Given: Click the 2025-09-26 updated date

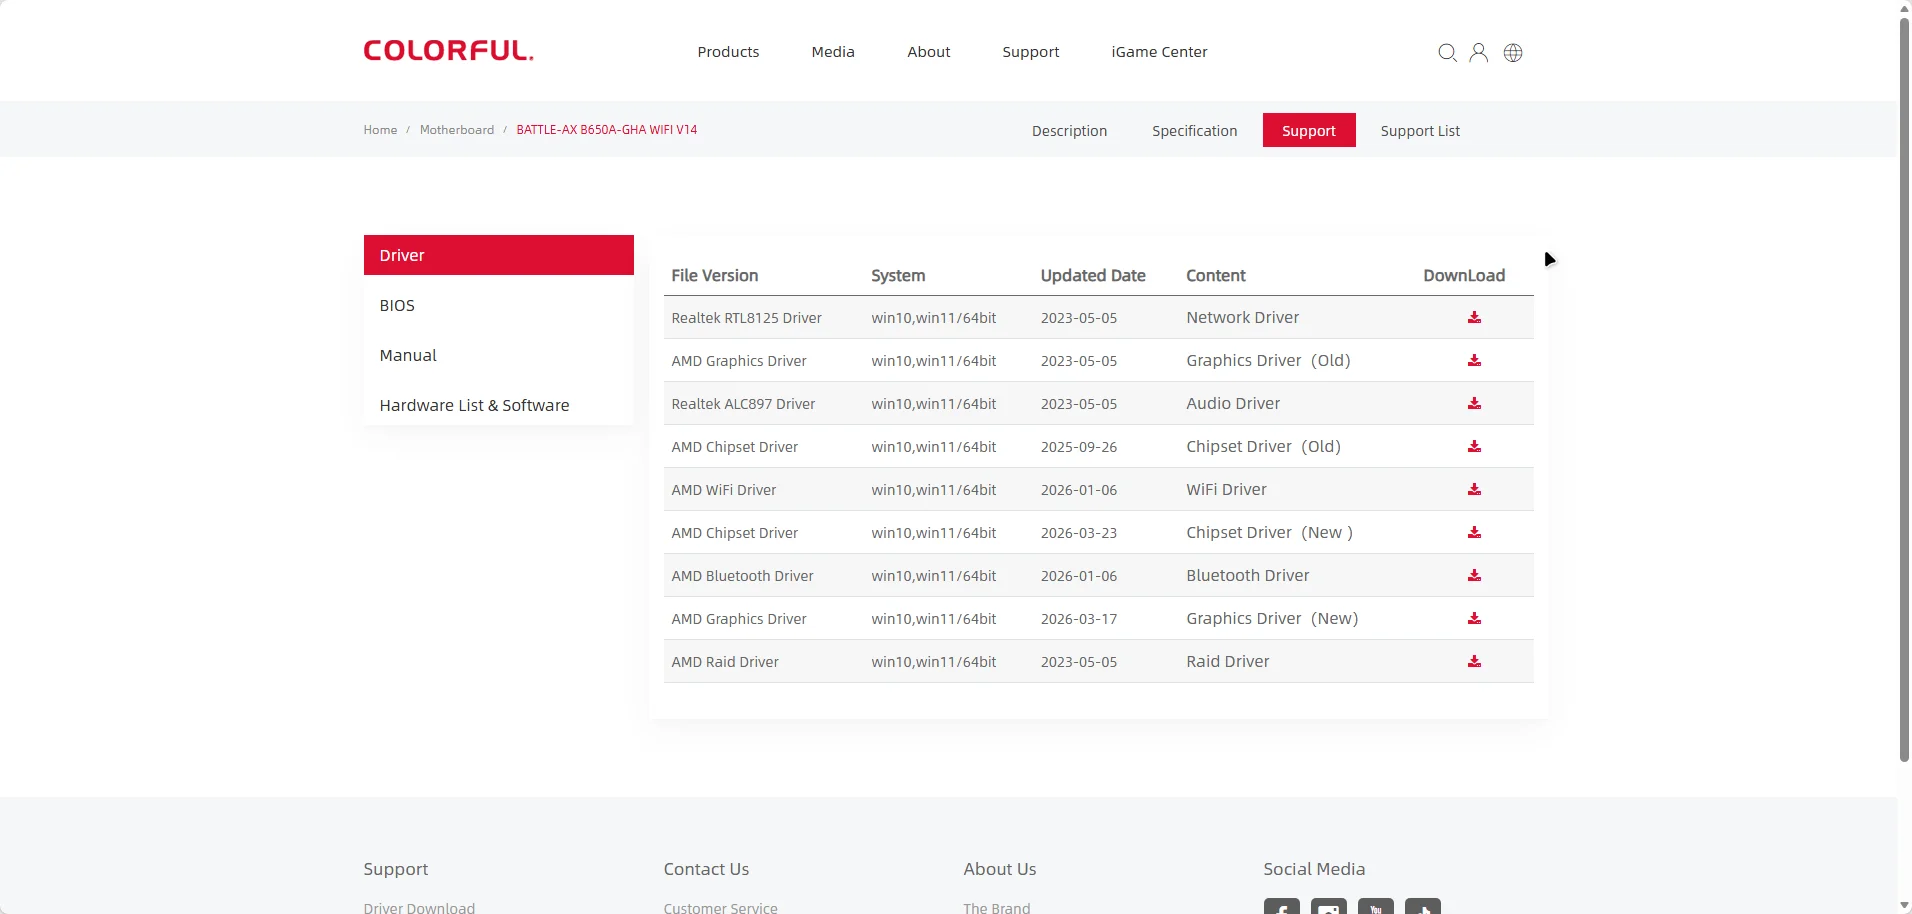Looking at the screenshot, I should pyautogui.click(x=1079, y=447).
